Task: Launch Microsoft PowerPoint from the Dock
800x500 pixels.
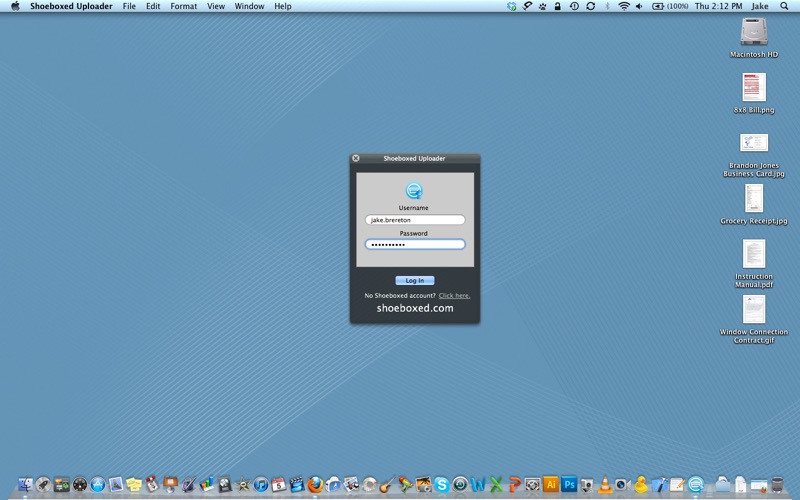Action: [514, 484]
